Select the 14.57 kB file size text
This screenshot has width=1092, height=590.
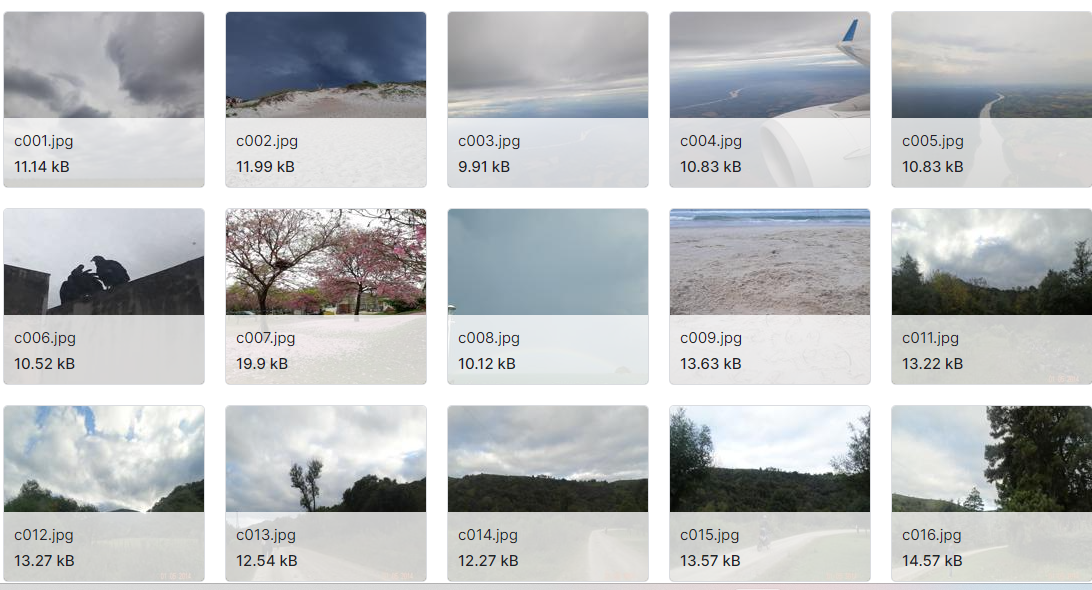(x=932, y=561)
